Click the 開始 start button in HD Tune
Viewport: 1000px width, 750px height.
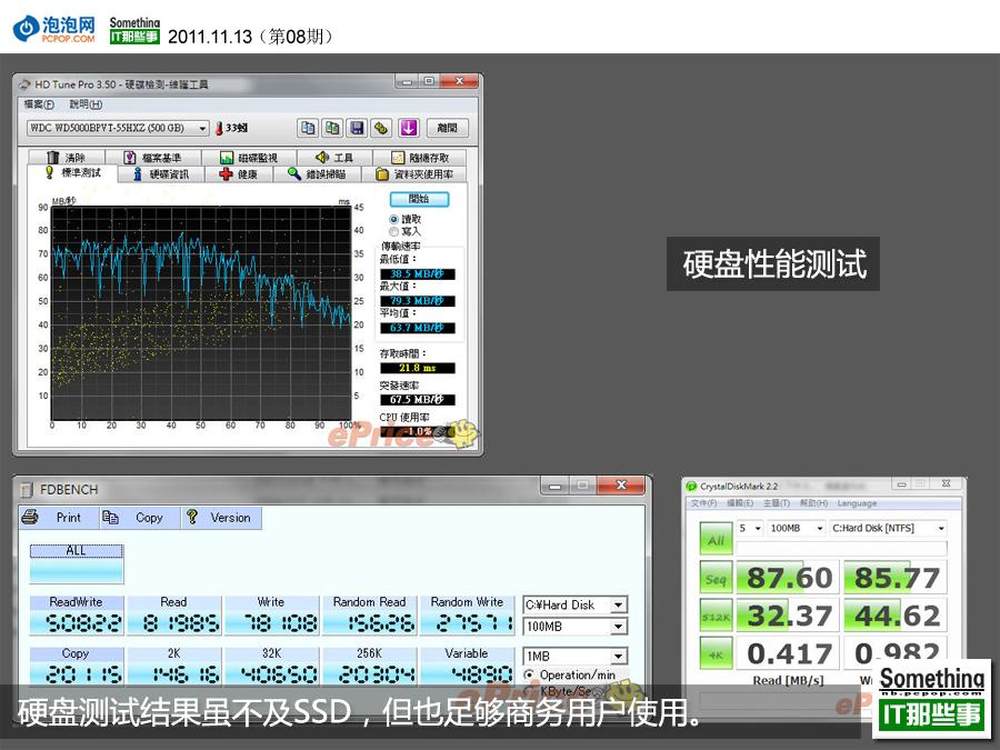point(419,199)
